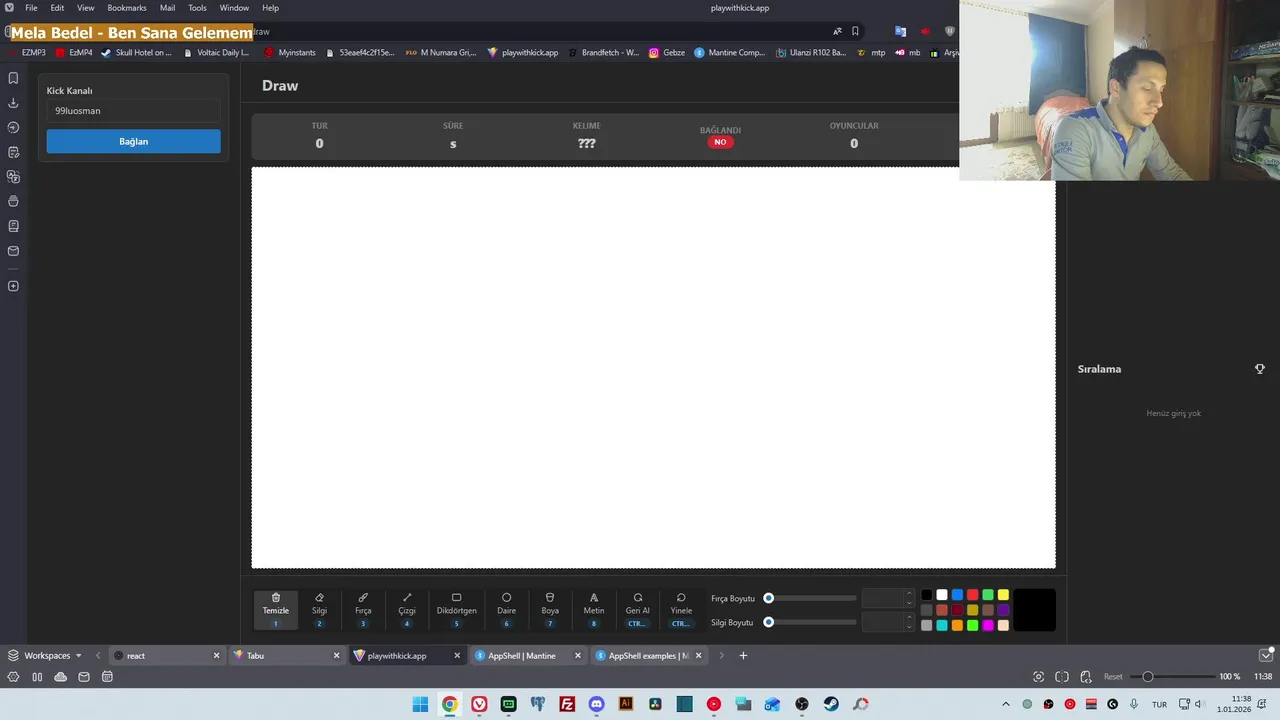
Task: Click the Reset zoom button
Action: click(x=1113, y=677)
